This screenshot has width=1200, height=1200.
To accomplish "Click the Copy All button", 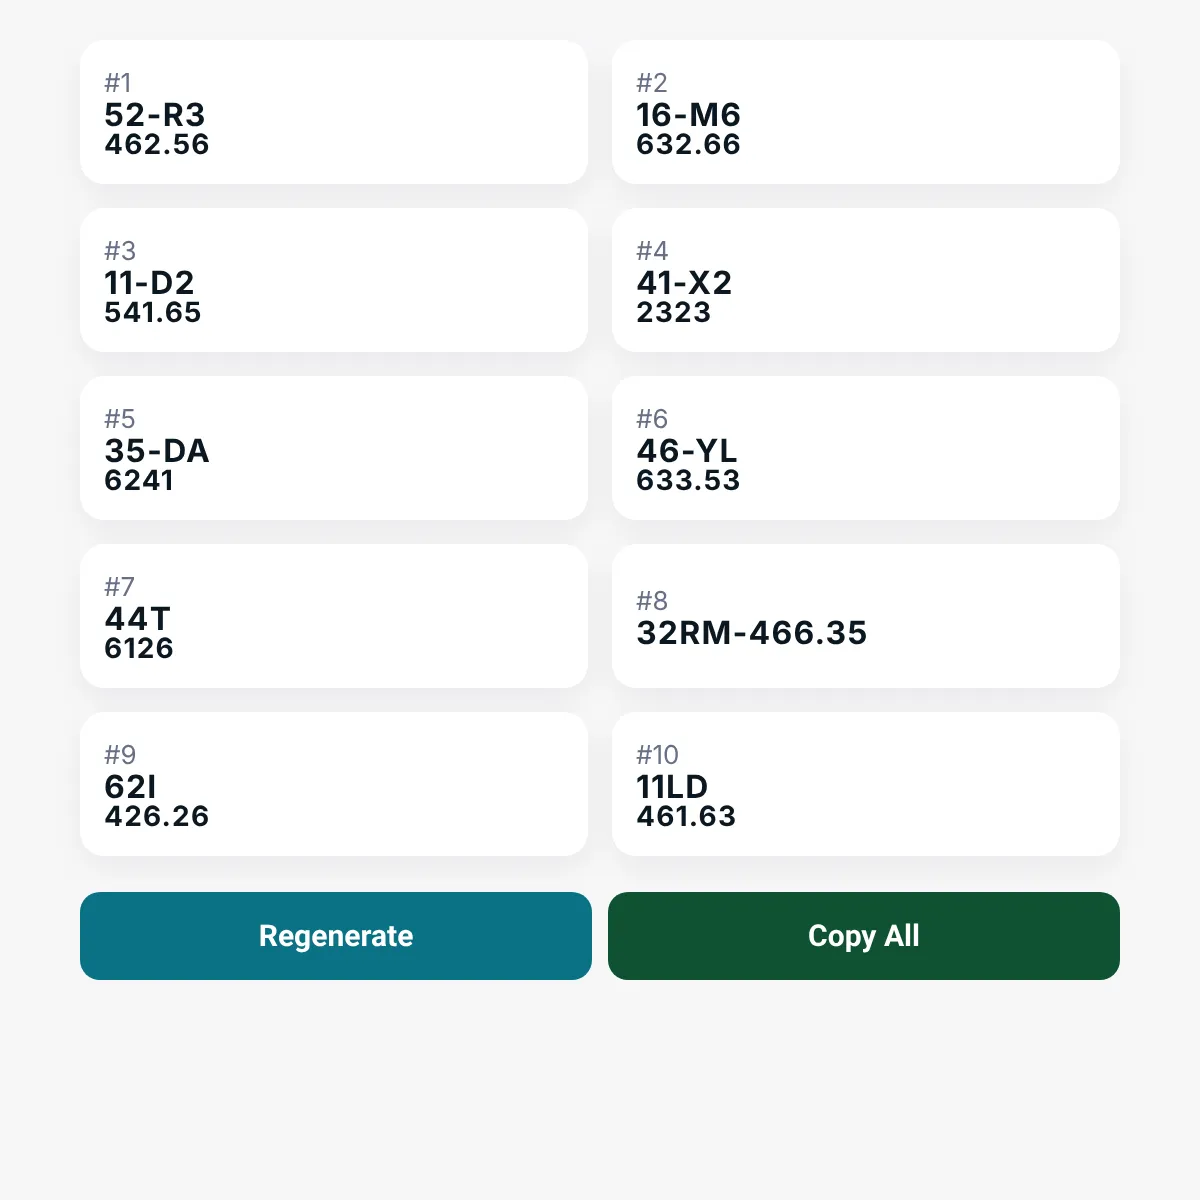I will coord(864,936).
